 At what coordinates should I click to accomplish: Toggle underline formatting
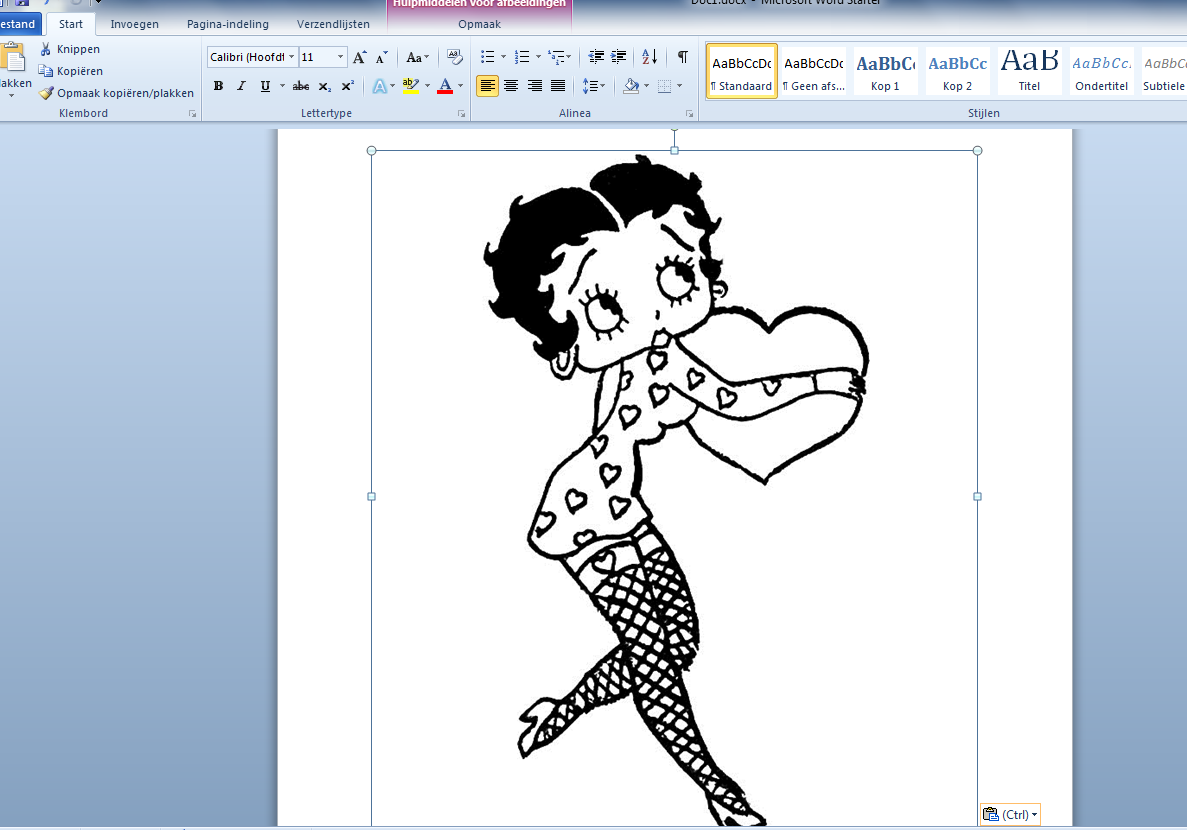[265, 86]
